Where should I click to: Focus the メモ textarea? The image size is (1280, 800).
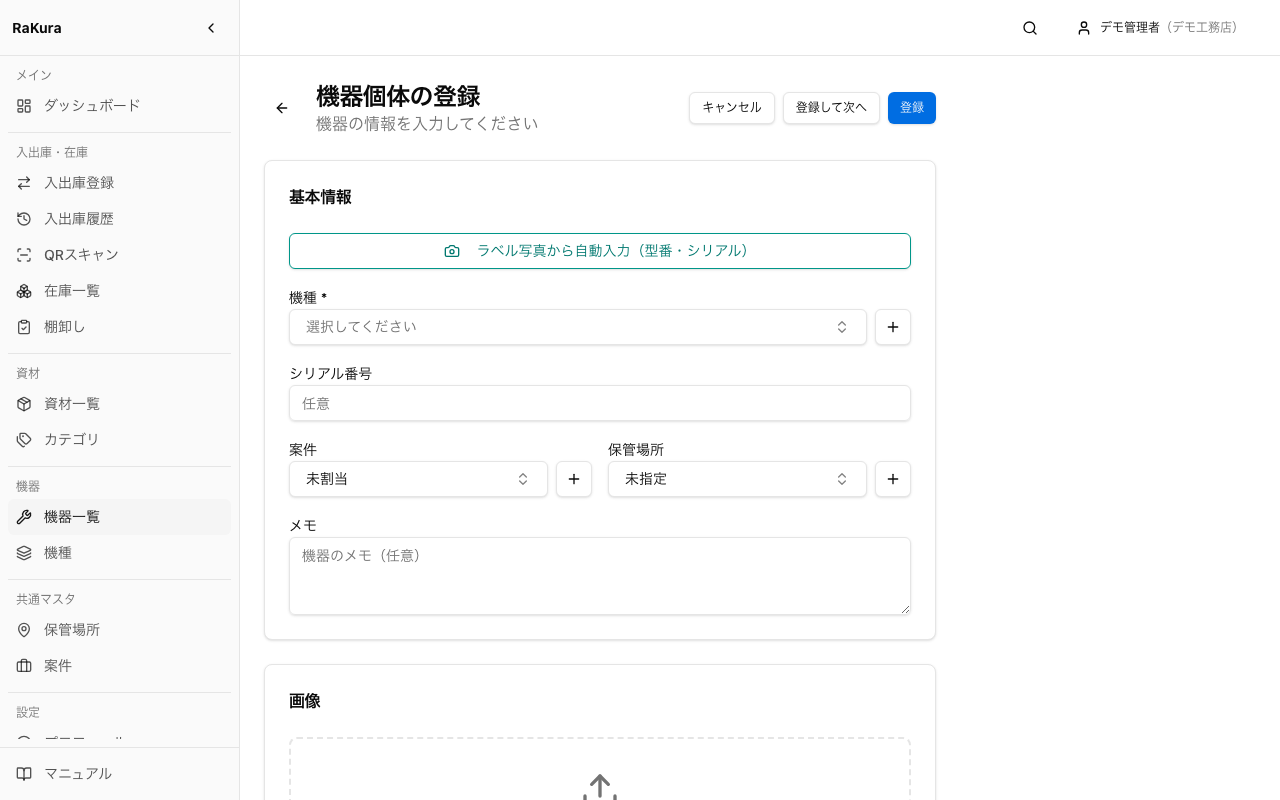tap(600, 576)
